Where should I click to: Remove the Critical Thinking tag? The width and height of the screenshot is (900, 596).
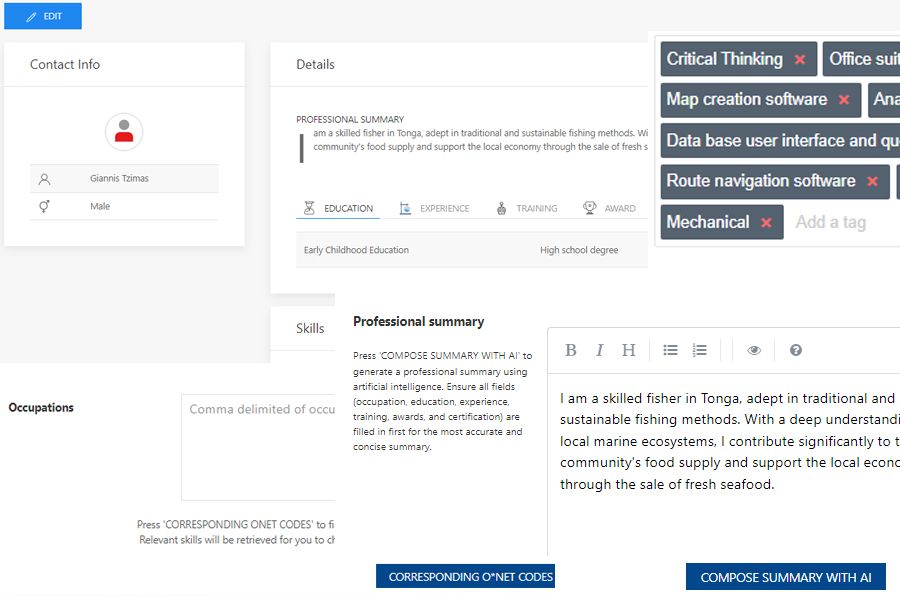[800, 59]
